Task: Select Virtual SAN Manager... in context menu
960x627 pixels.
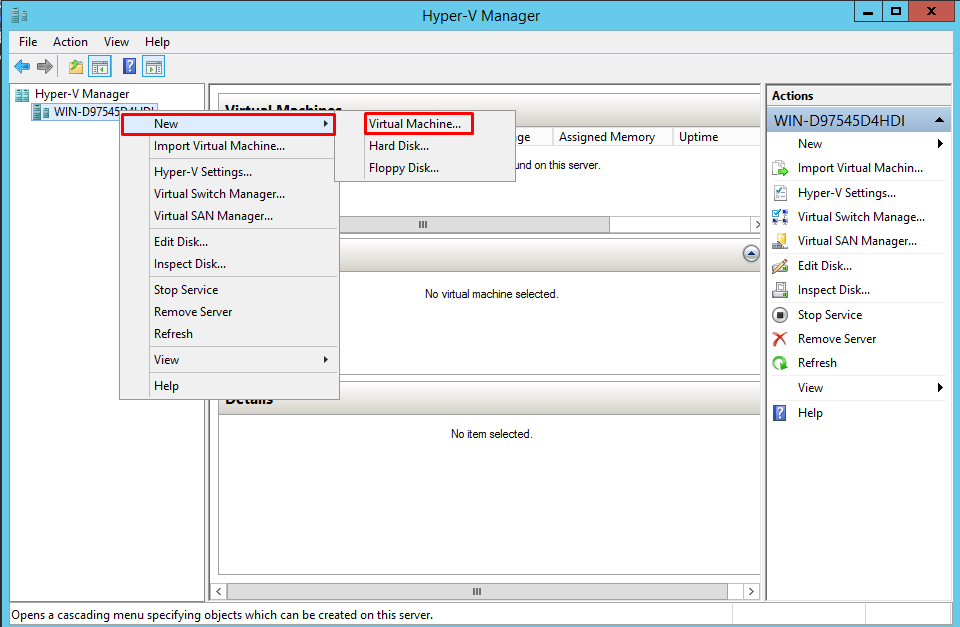Action: tap(230, 216)
